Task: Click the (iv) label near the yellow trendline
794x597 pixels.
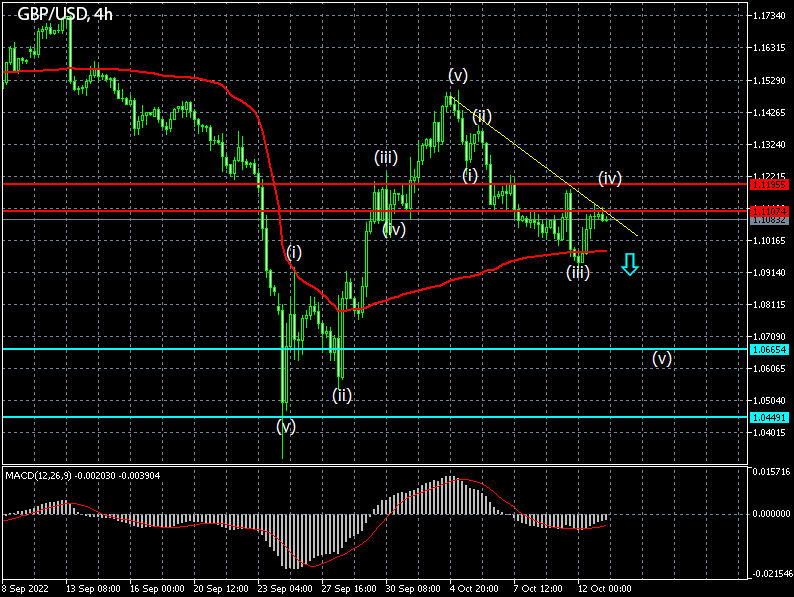Action: (x=610, y=178)
